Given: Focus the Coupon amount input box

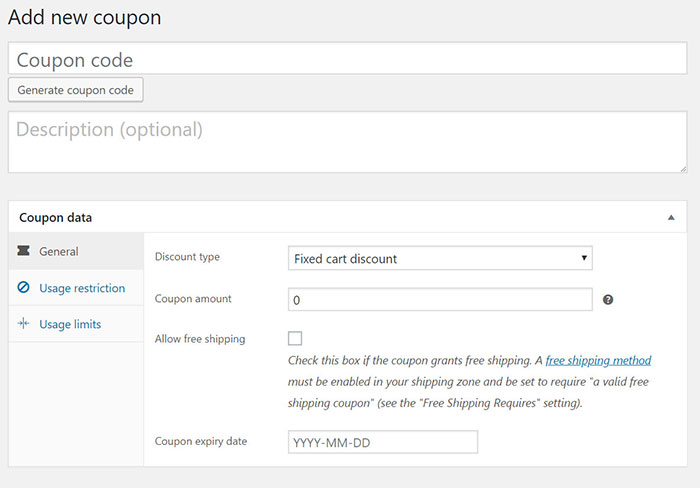Looking at the screenshot, I should pyautogui.click(x=440, y=300).
